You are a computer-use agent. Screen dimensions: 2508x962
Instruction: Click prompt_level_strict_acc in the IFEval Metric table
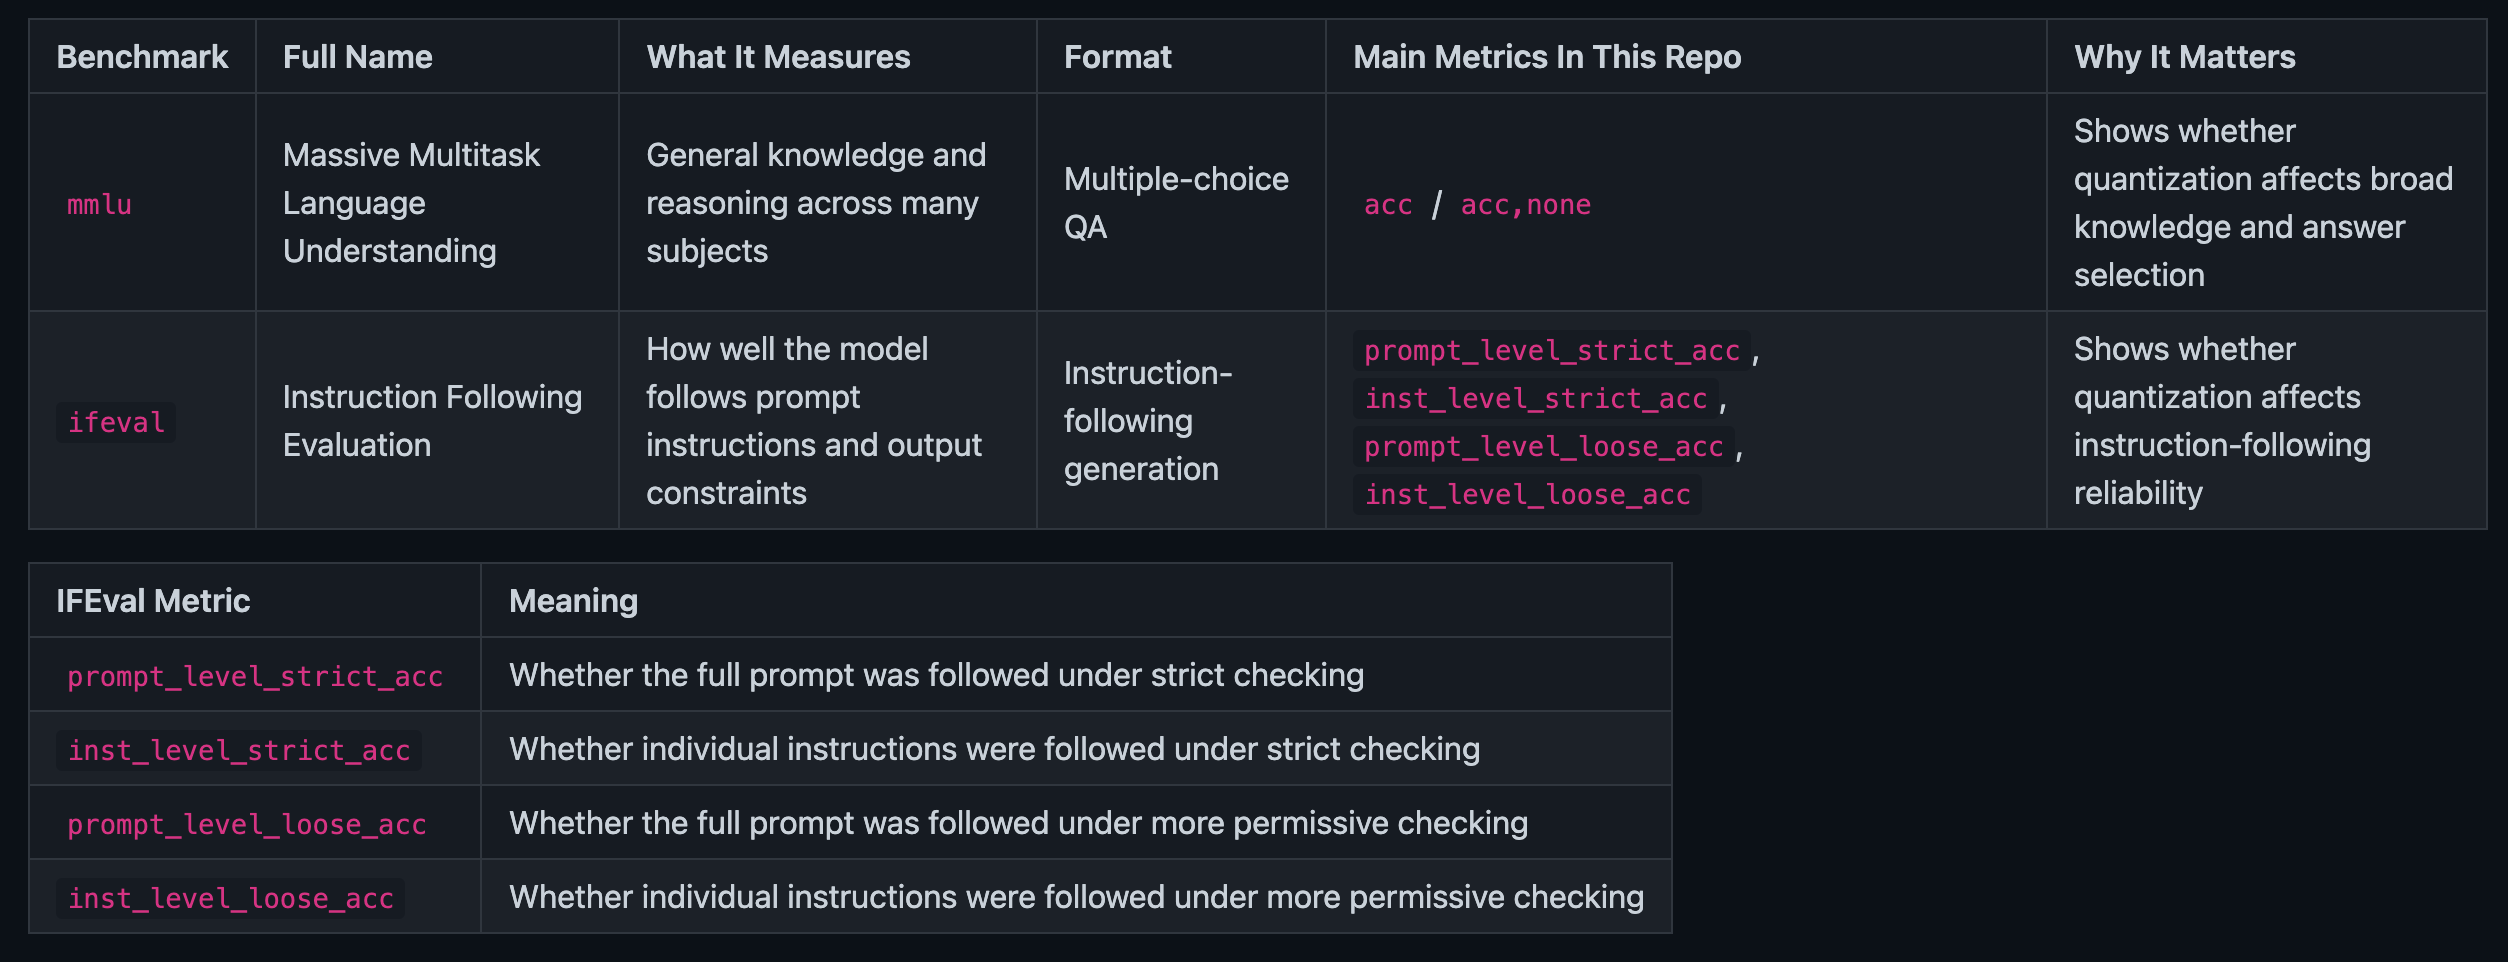coord(254,676)
